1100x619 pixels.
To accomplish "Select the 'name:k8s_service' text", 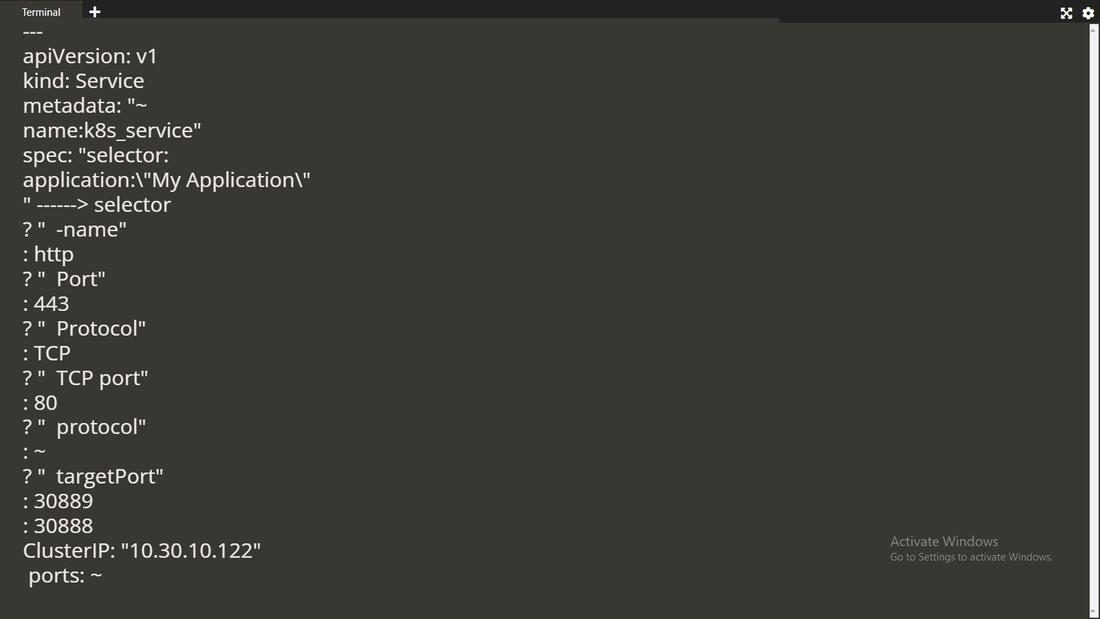I will coord(111,130).
